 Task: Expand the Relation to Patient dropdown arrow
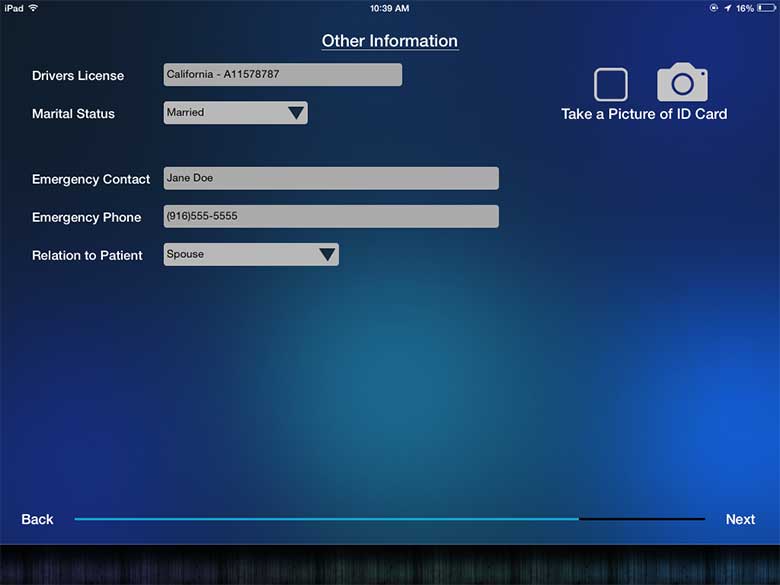[327, 254]
